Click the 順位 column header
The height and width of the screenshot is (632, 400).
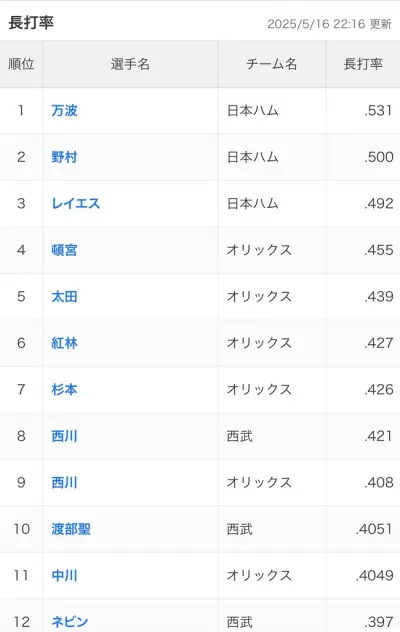point(21,64)
